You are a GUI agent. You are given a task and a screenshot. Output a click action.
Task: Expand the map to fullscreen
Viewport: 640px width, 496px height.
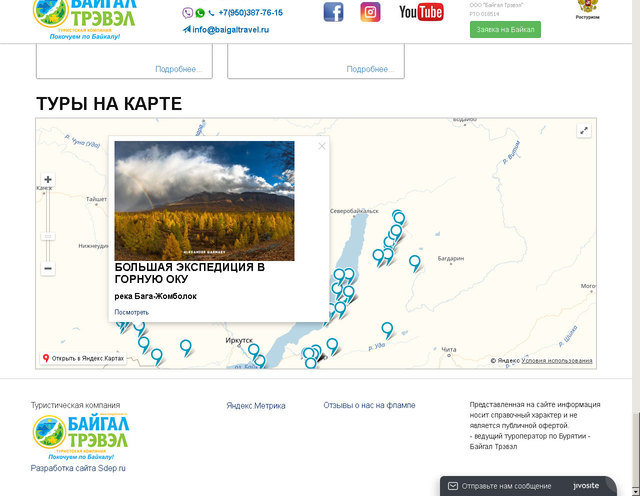click(584, 131)
